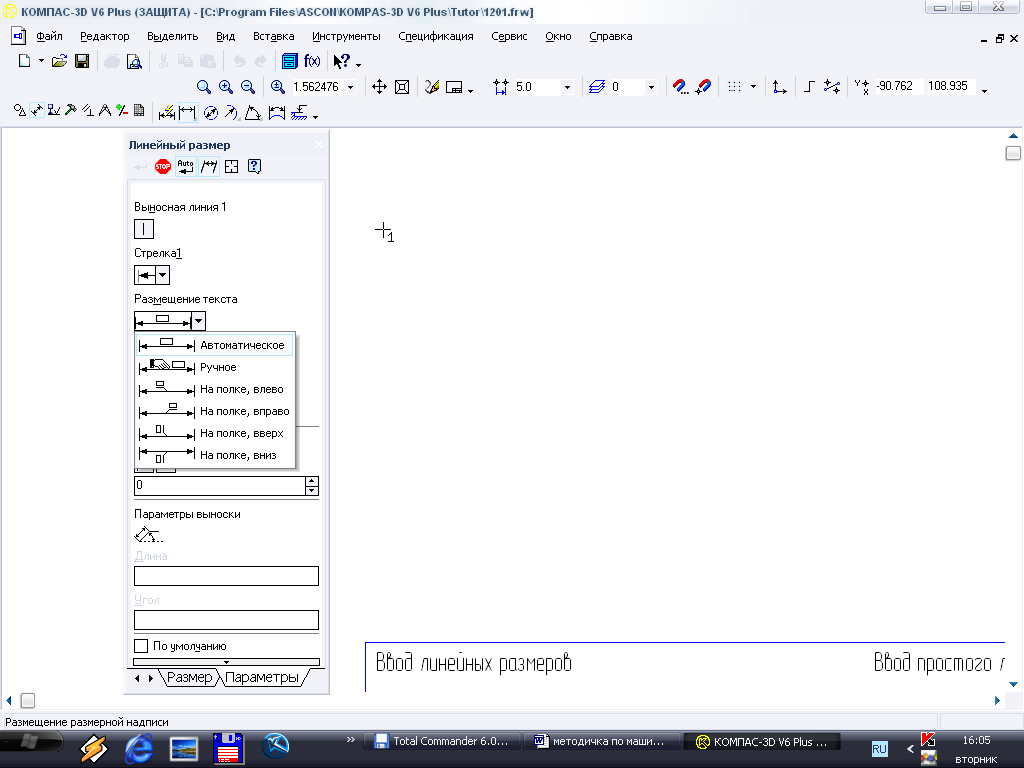Switch to the Параметры tab
Image resolution: width=1024 pixels, height=768 pixels.
(x=261, y=677)
